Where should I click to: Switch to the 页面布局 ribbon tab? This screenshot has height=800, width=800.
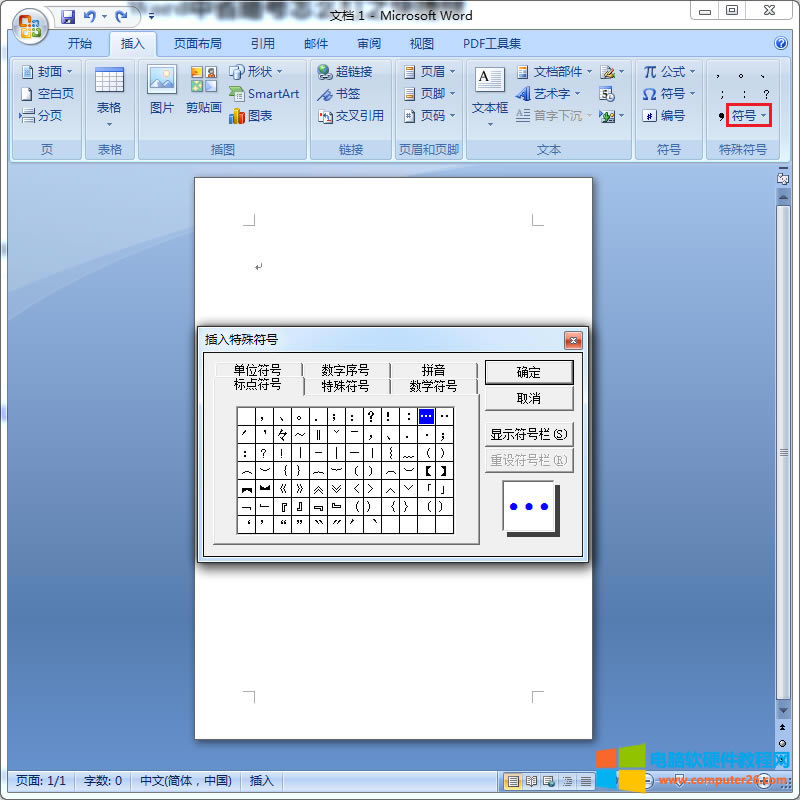point(197,44)
